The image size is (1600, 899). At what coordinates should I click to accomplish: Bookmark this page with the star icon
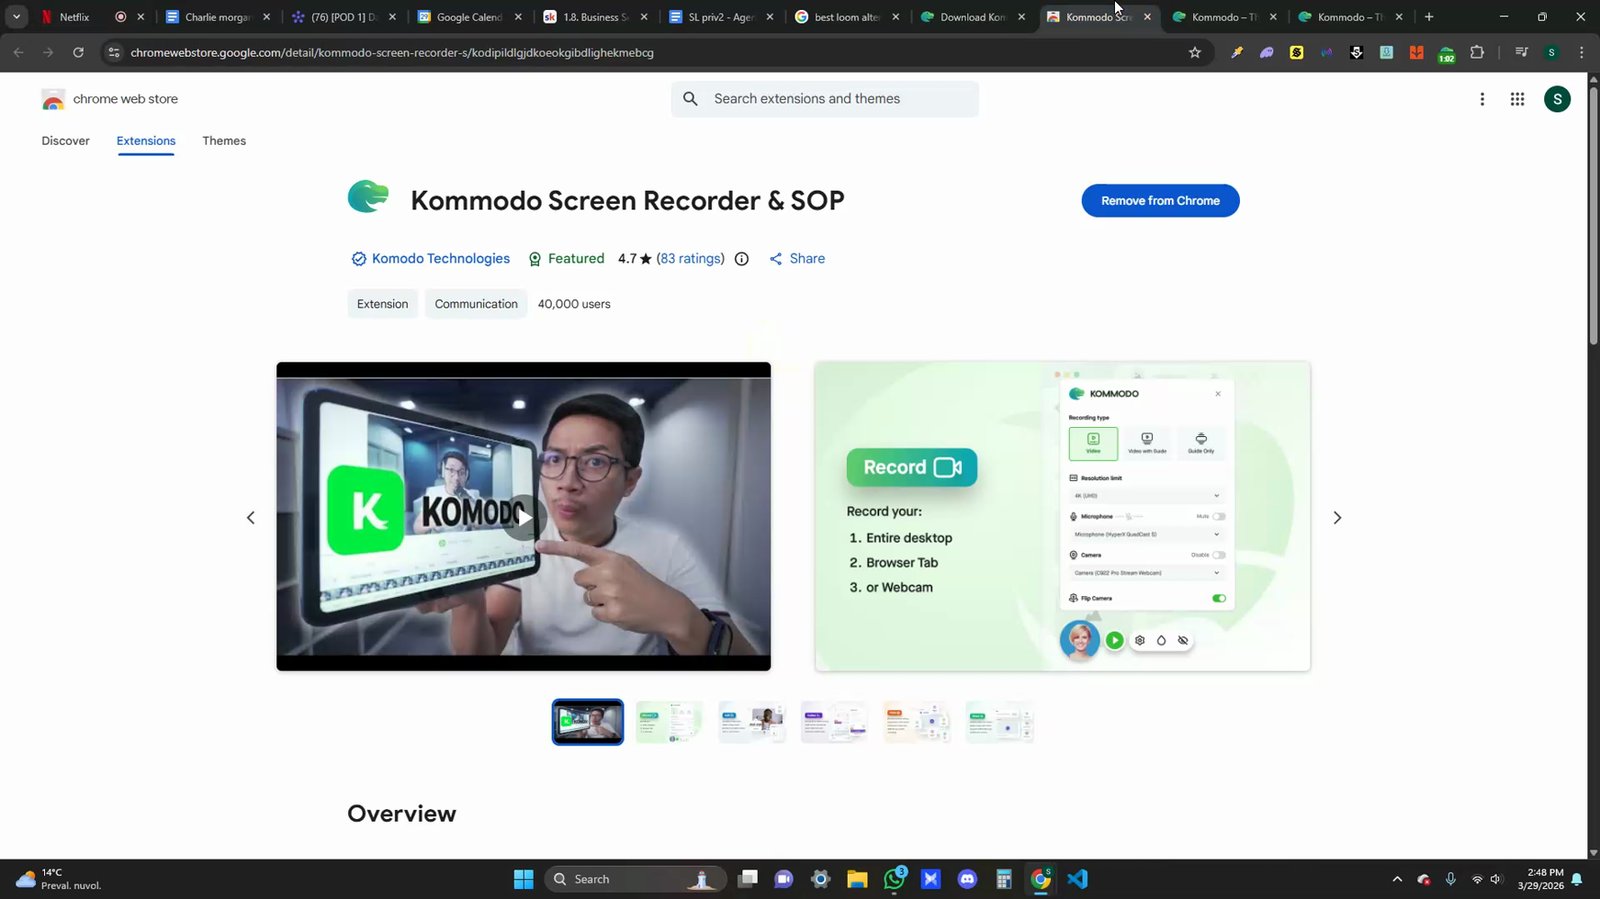1195,53
